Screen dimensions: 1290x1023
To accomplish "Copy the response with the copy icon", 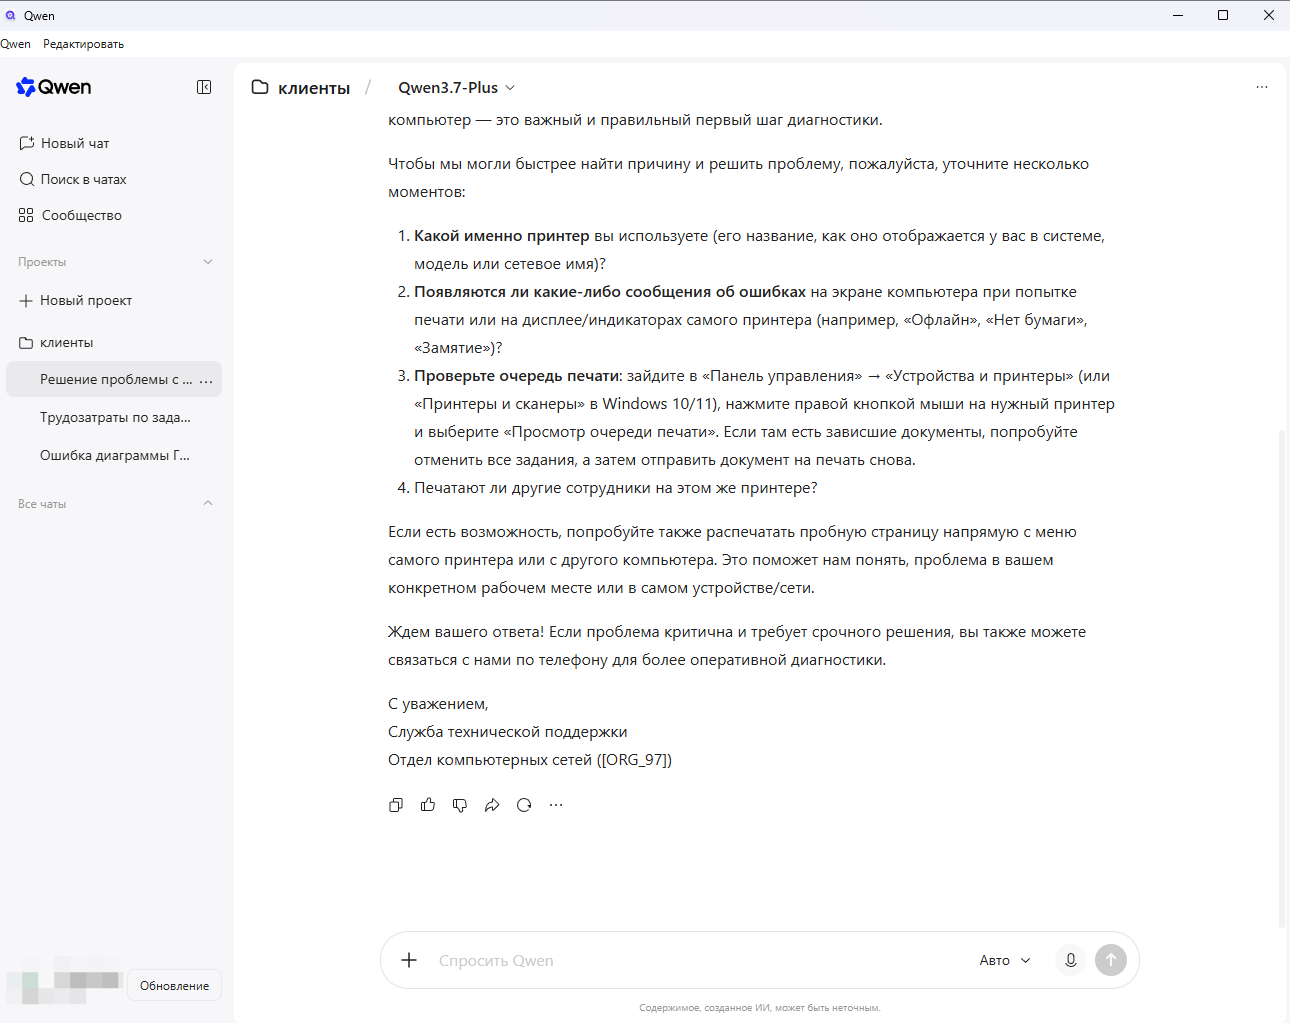I will [396, 805].
